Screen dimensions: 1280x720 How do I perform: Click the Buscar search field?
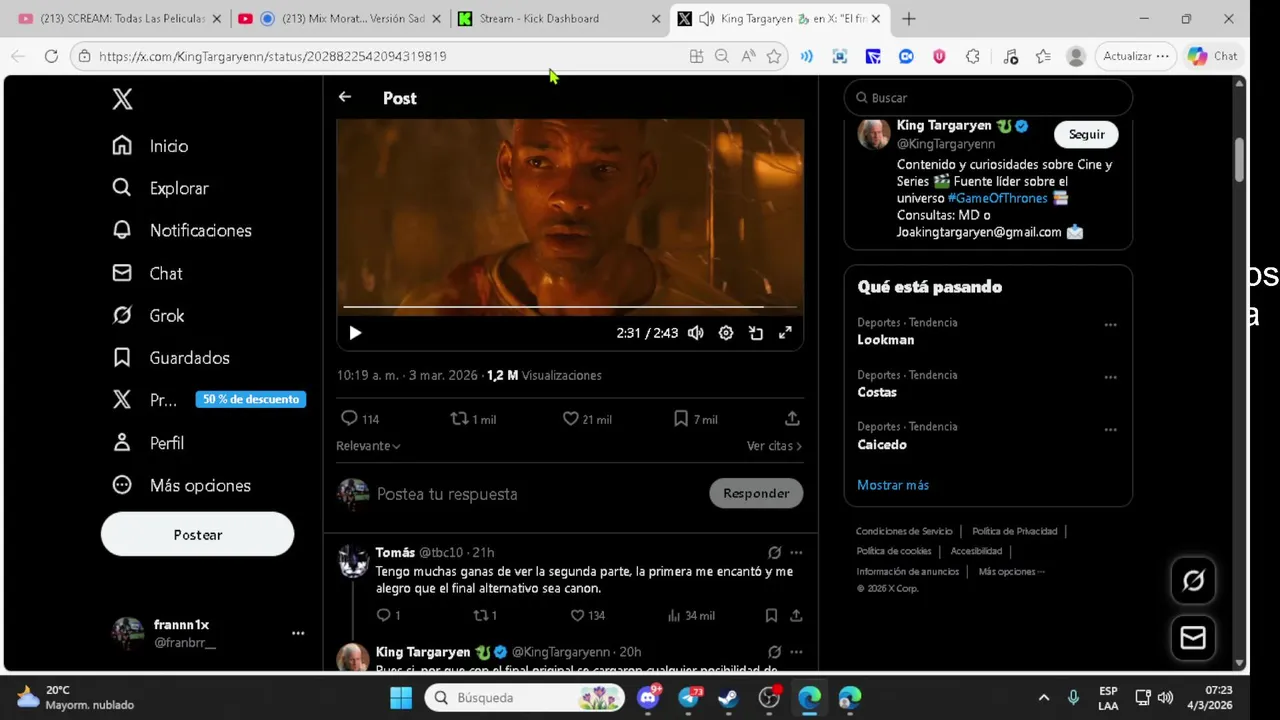point(988,98)
